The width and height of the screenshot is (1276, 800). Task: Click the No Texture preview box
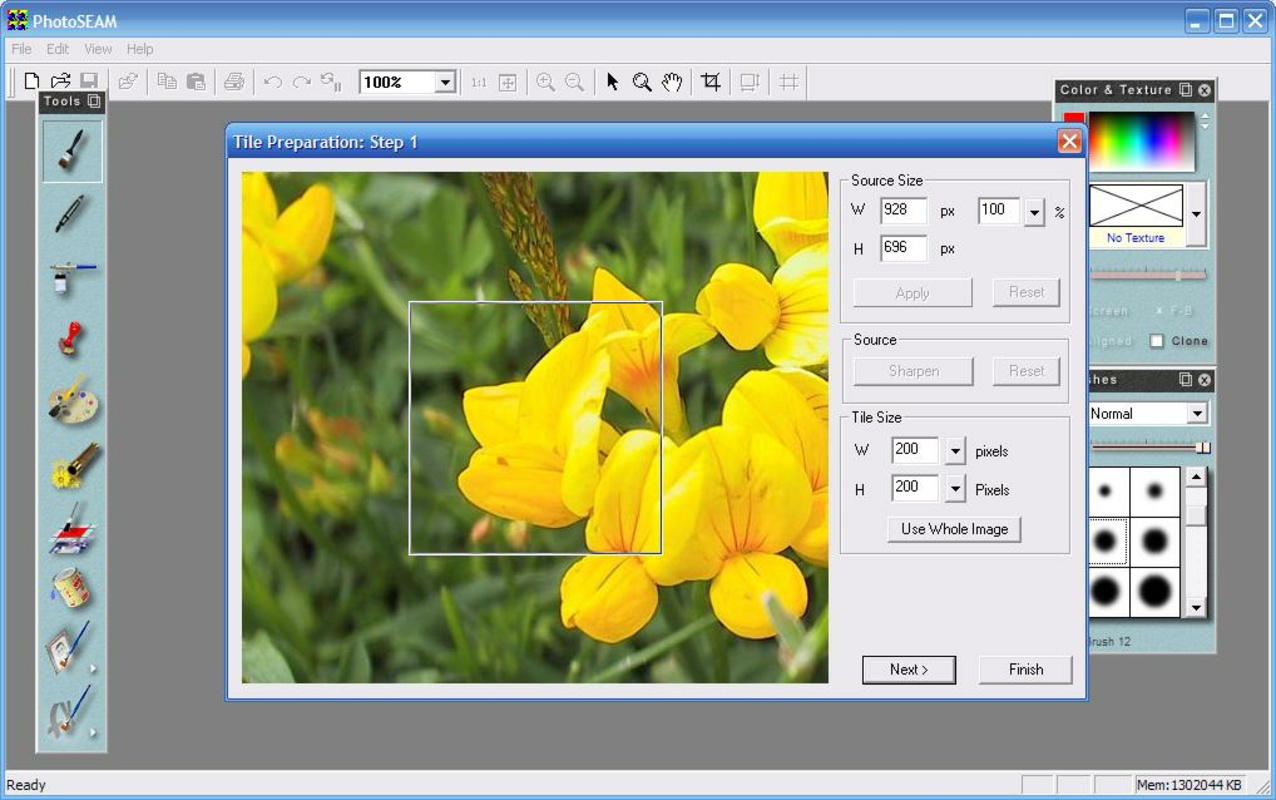click(x=1136, y=206)
